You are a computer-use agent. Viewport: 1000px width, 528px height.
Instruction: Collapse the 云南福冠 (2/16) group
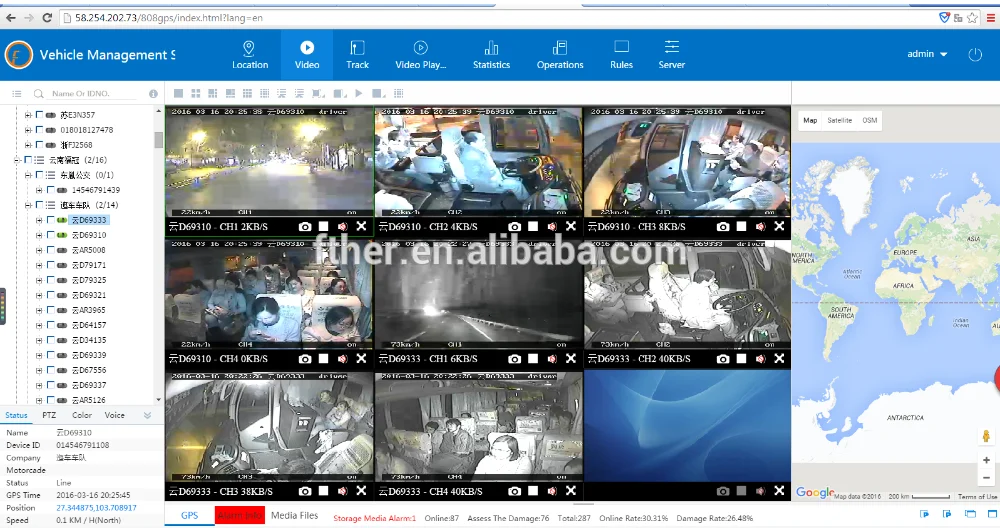17,160
